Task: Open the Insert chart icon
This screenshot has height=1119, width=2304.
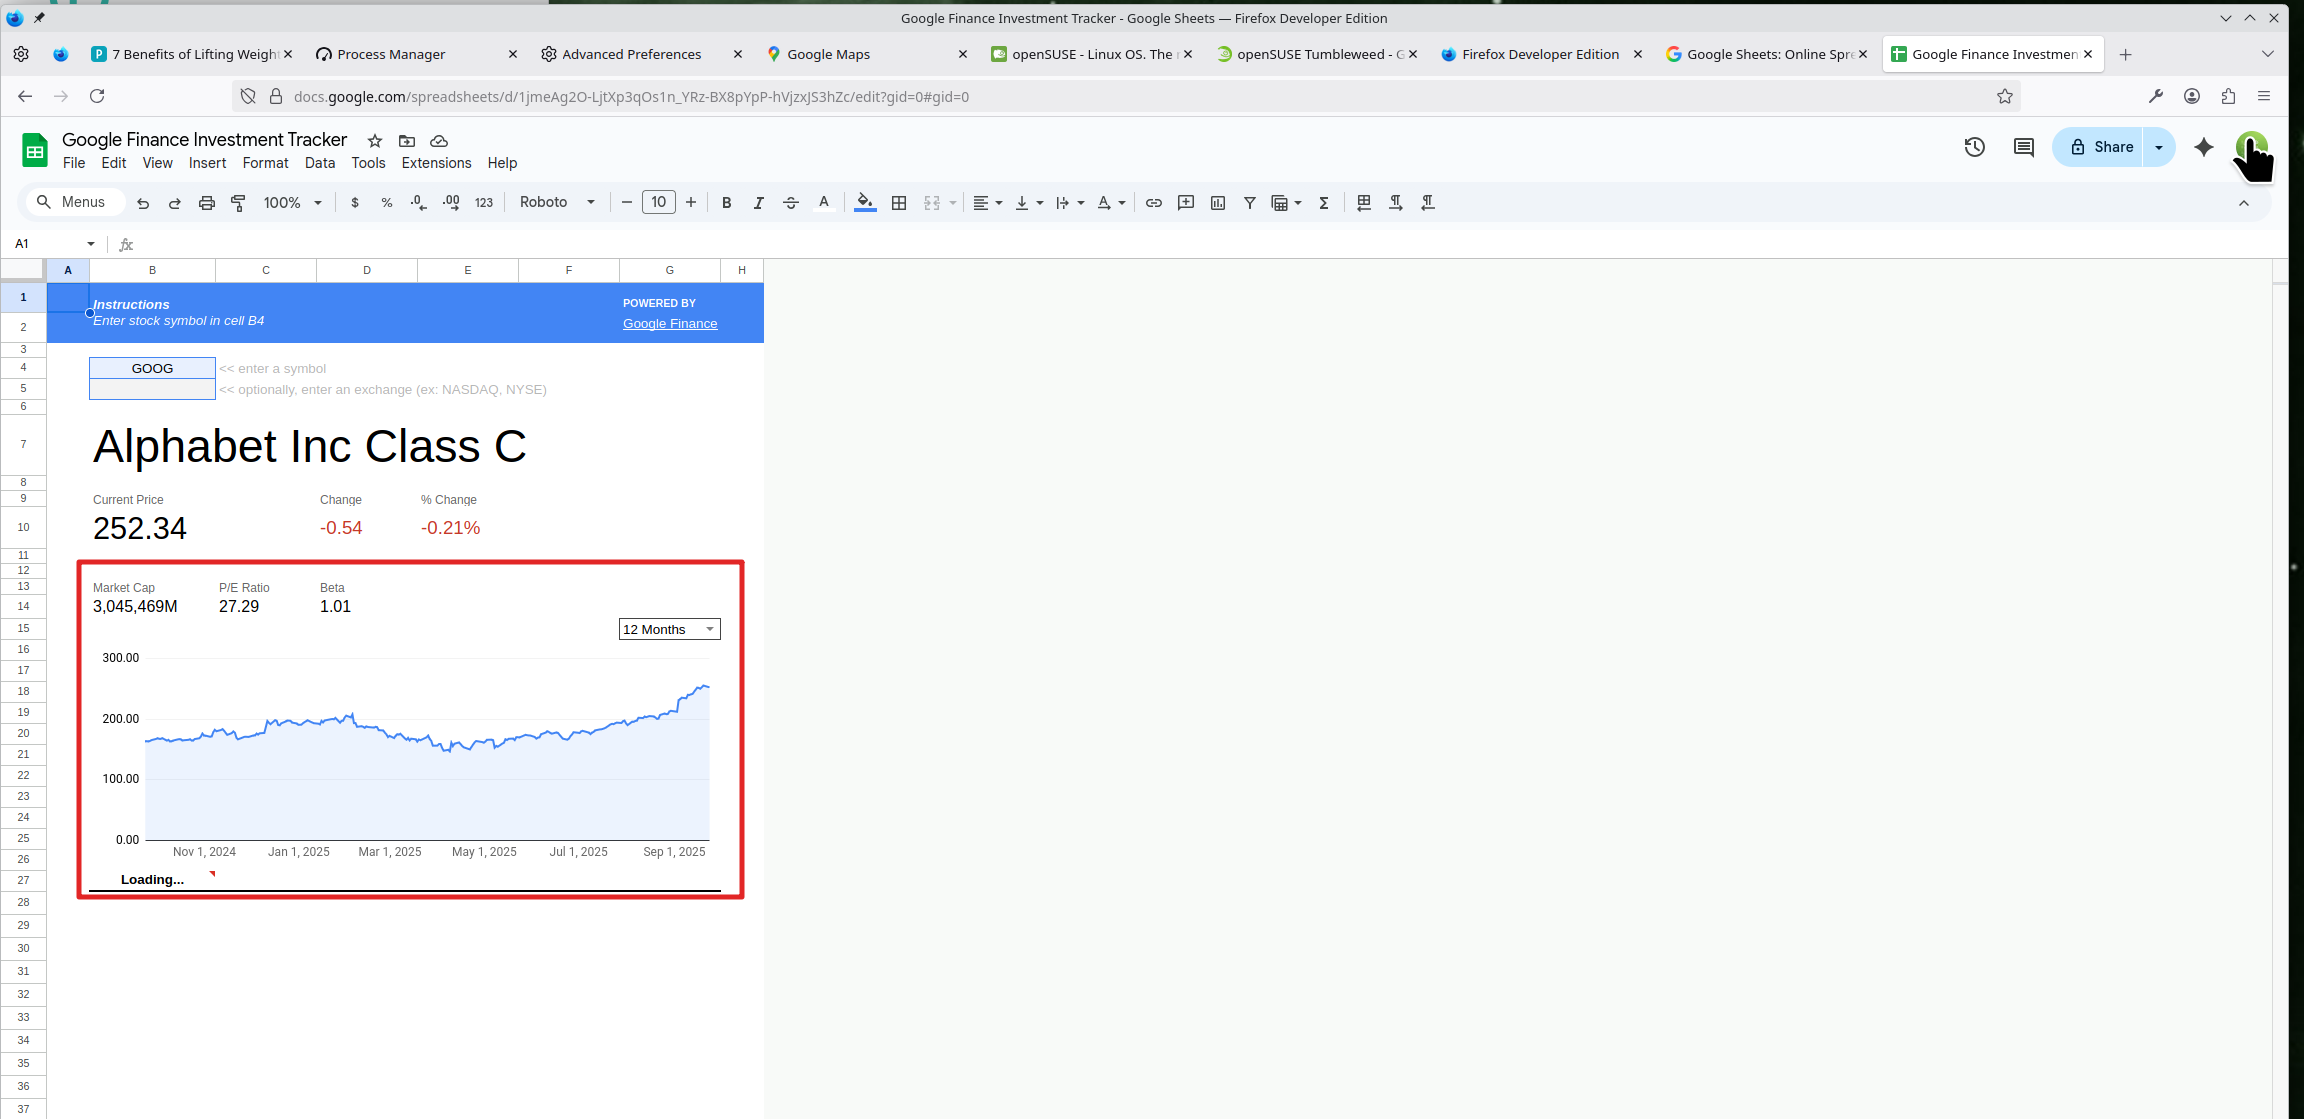Action: click(1217, 203)
